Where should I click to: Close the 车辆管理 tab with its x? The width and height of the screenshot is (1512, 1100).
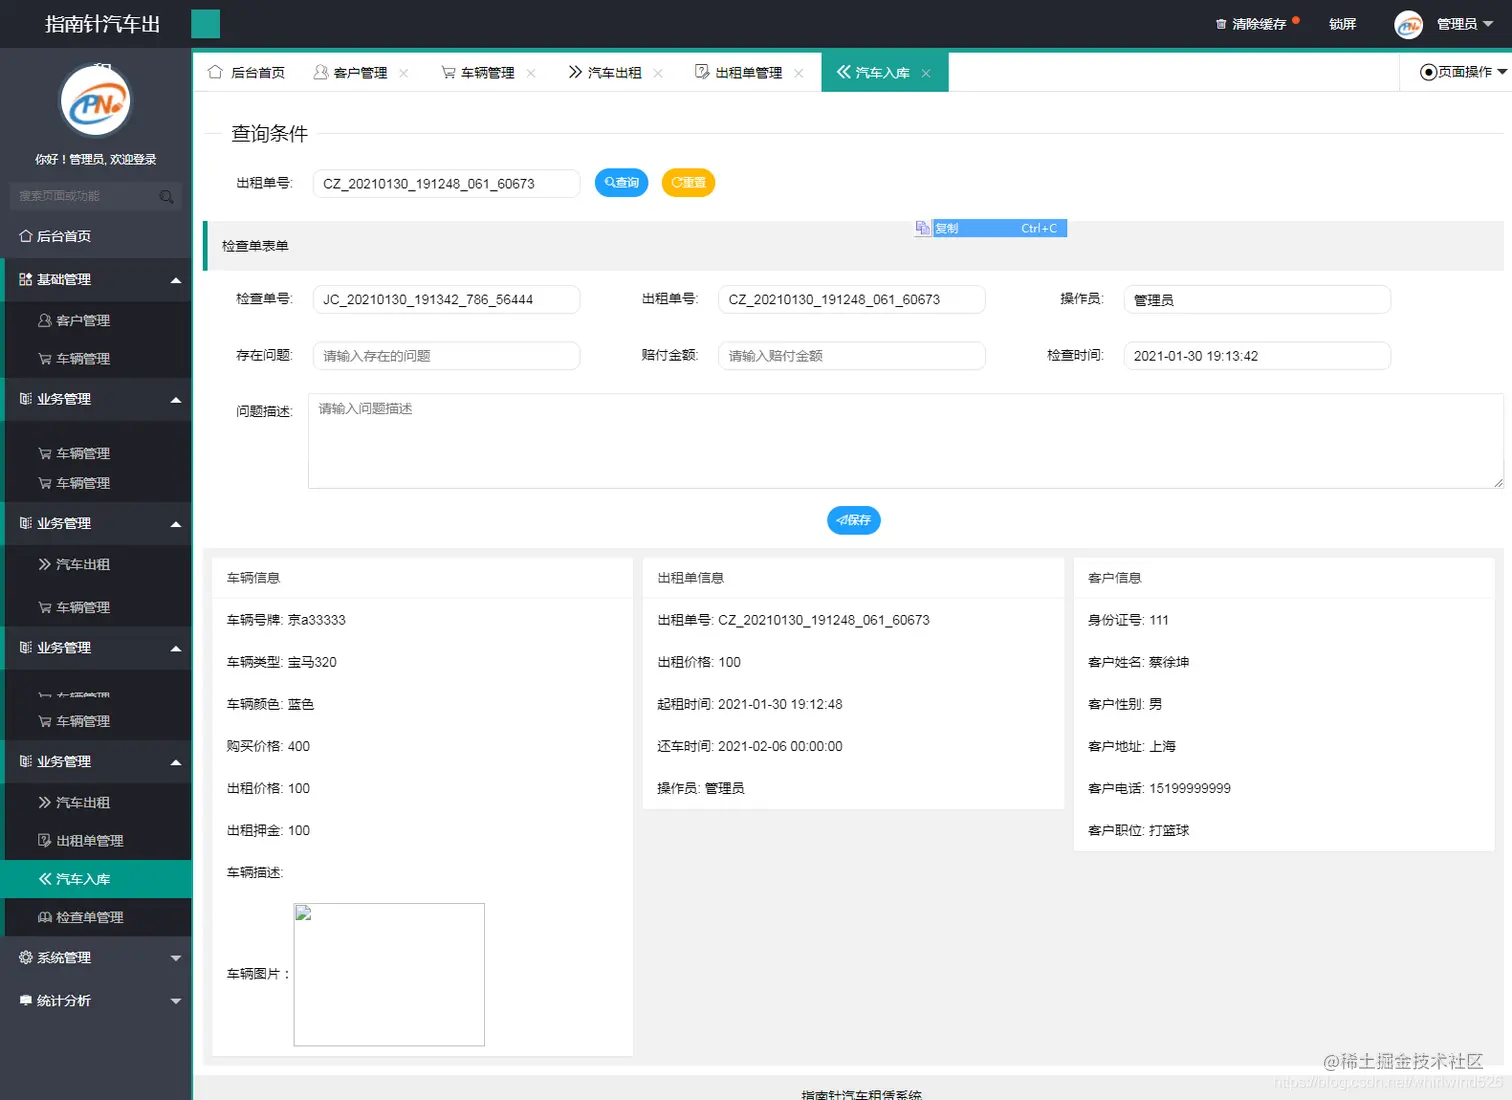531,73
